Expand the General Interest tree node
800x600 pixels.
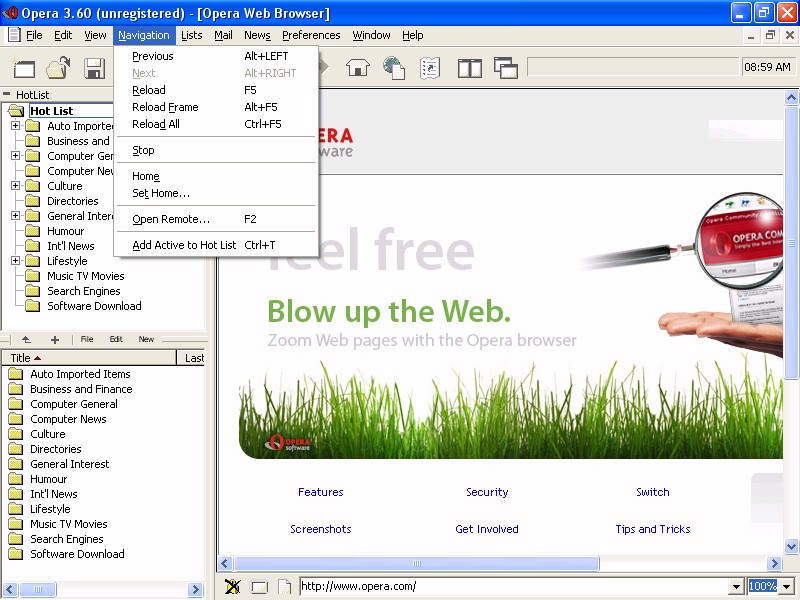coord(16,216)
